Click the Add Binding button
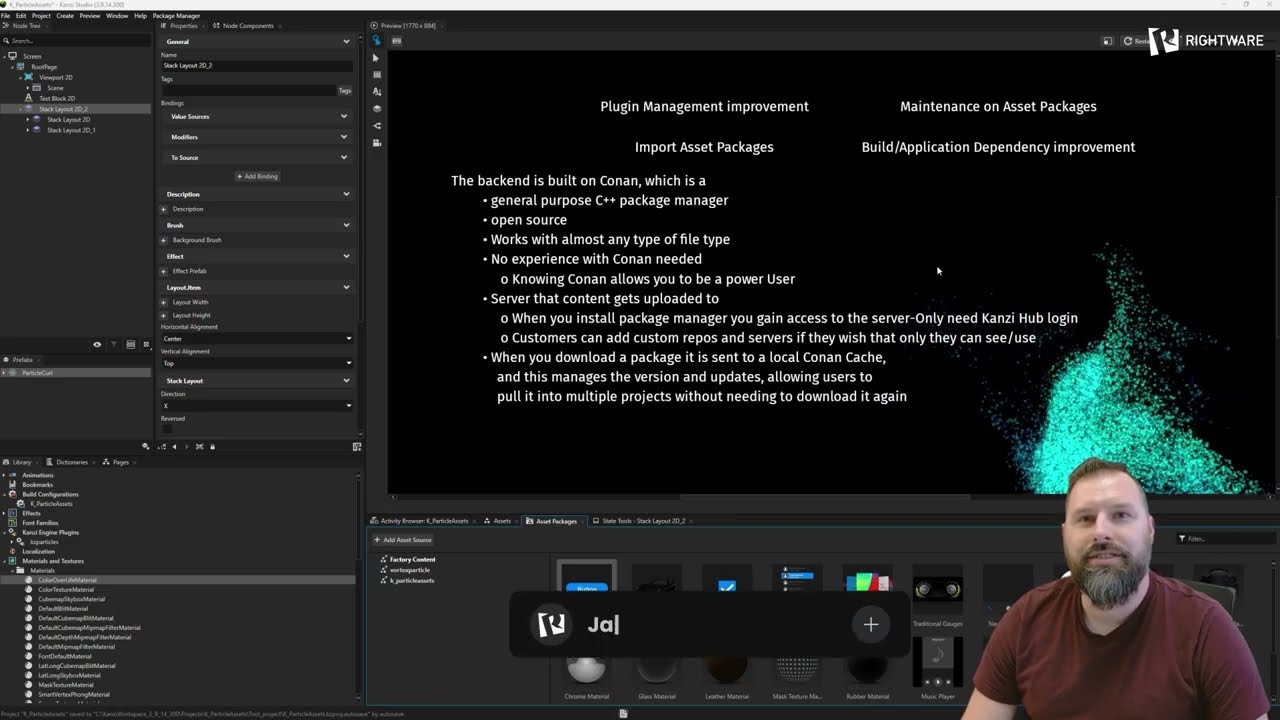Viewport: 1280px width, 720px height. click(x=258, y=176)
